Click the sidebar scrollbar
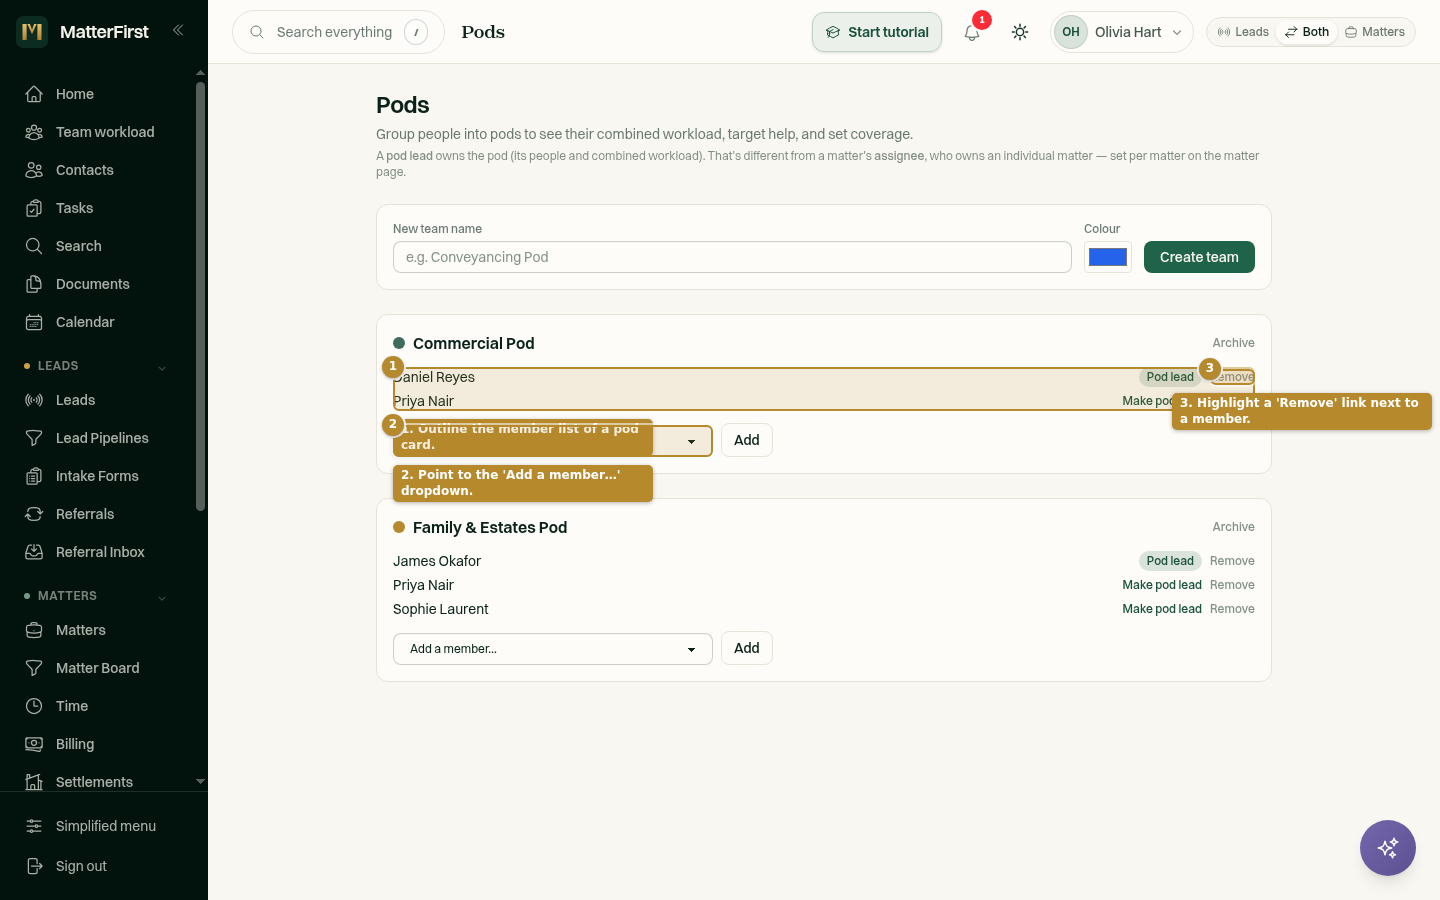Screen dimensions: 1440x900 tap(200, 296)
